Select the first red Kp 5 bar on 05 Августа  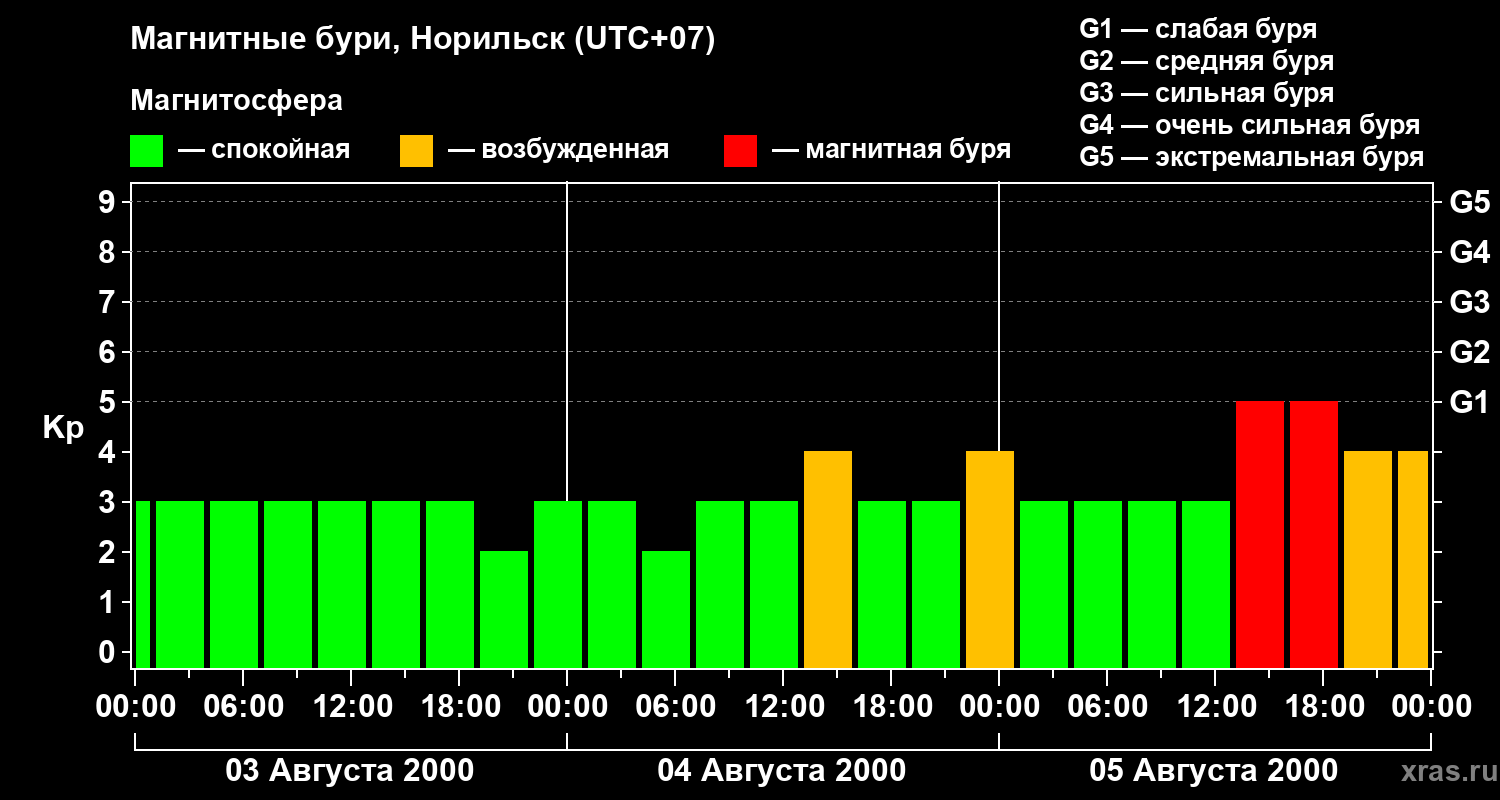pyautogui.click(x=1260, y=534)
